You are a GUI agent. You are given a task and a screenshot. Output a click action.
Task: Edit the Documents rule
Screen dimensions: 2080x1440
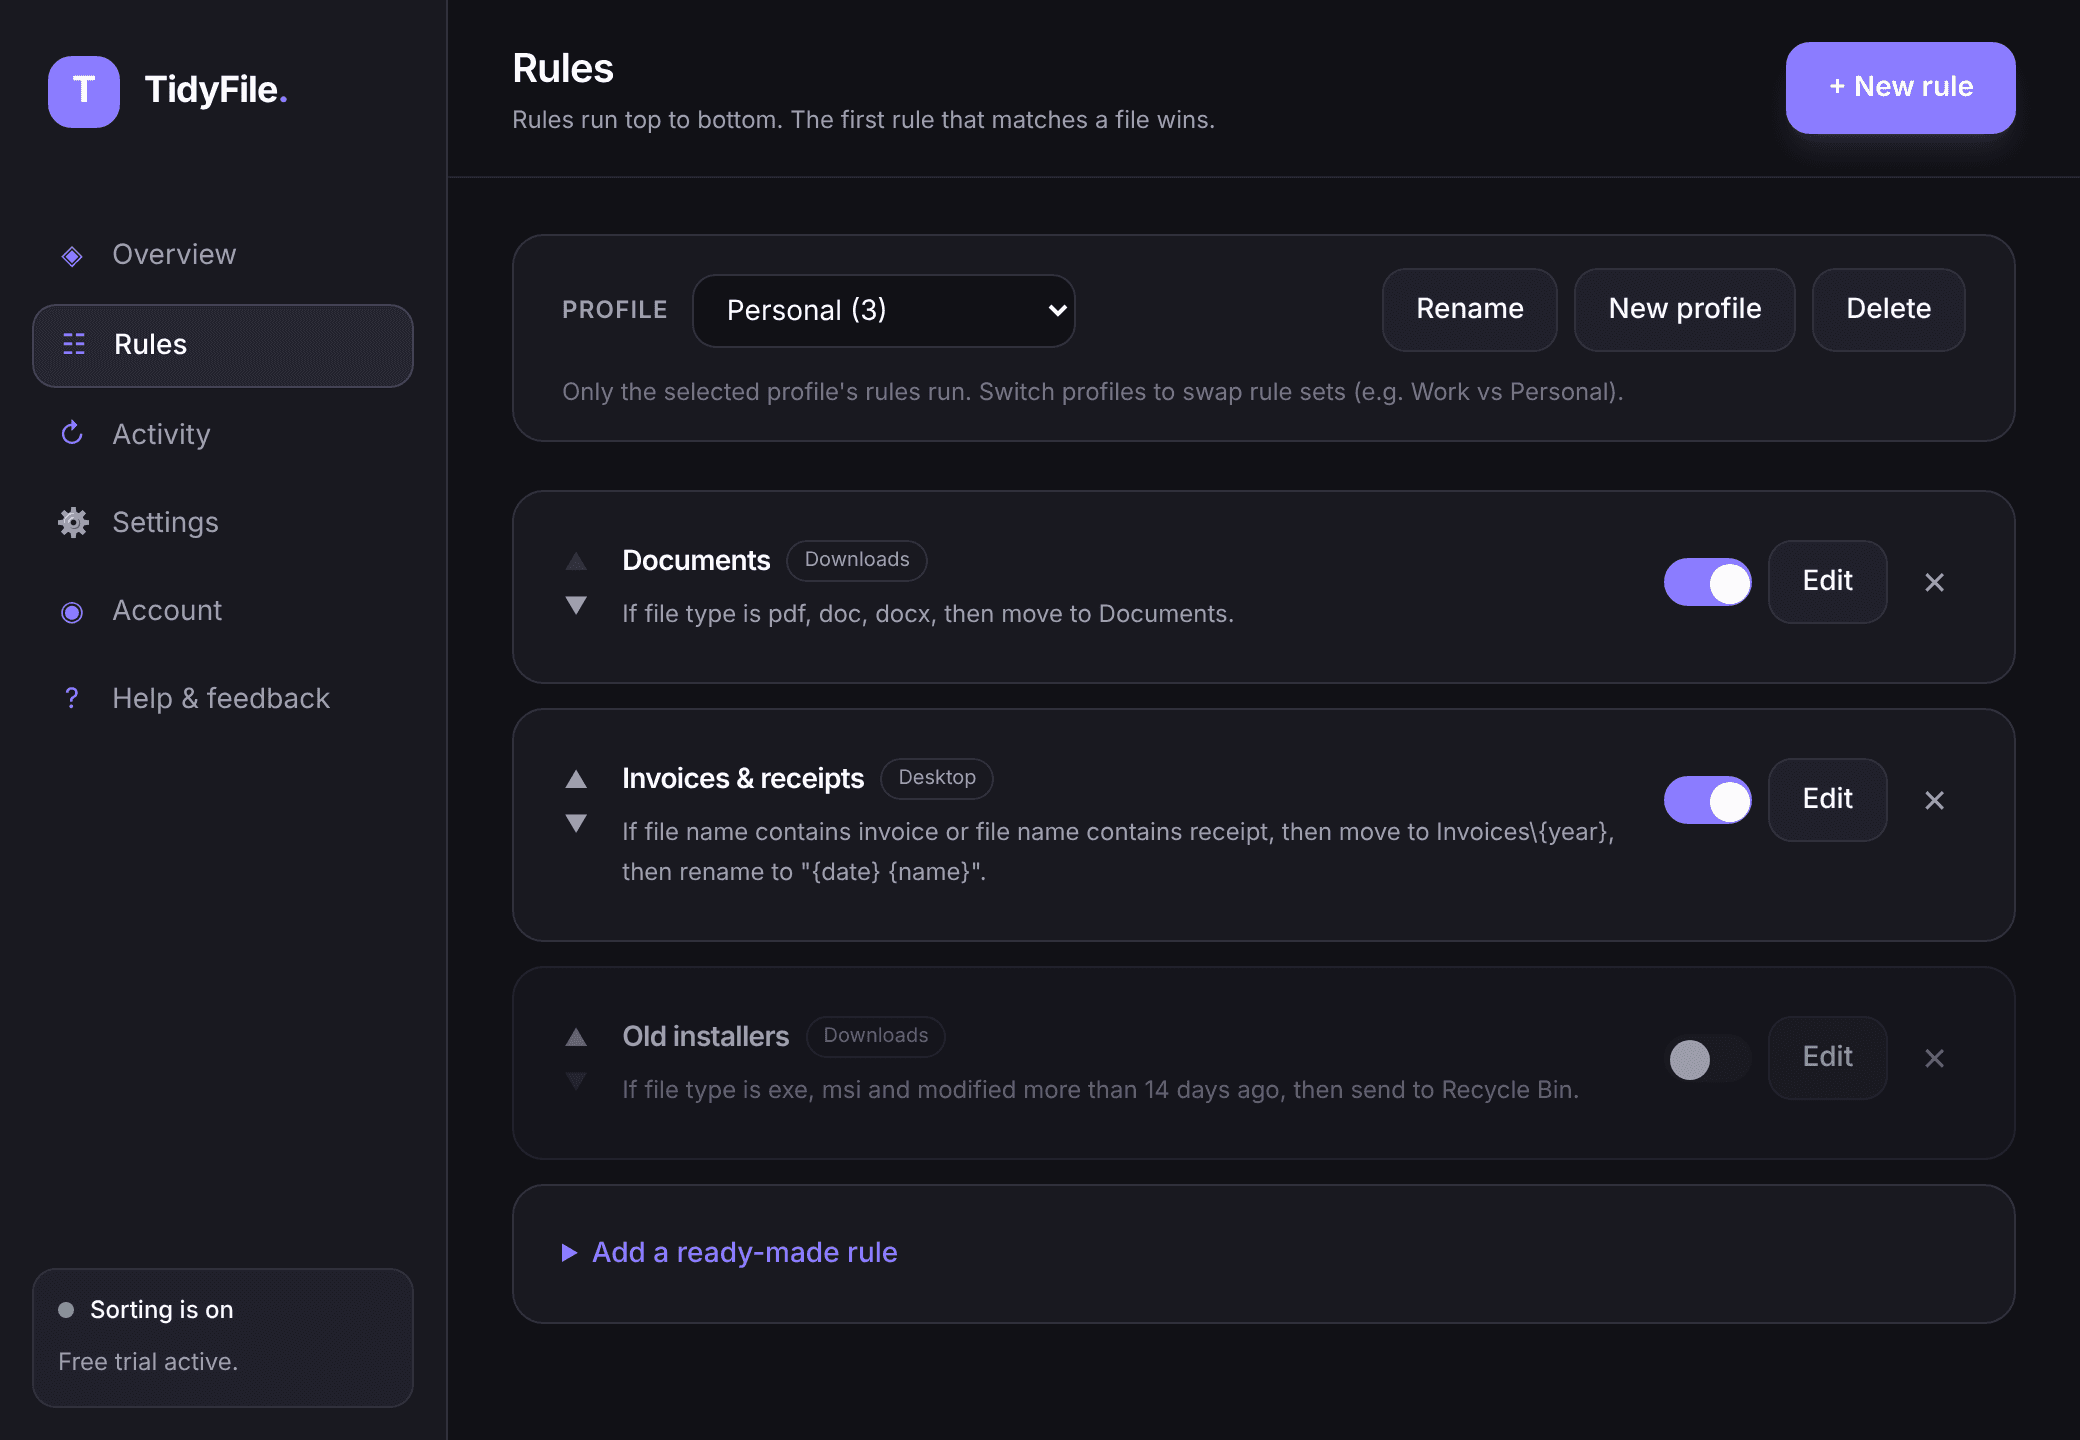1828,581
